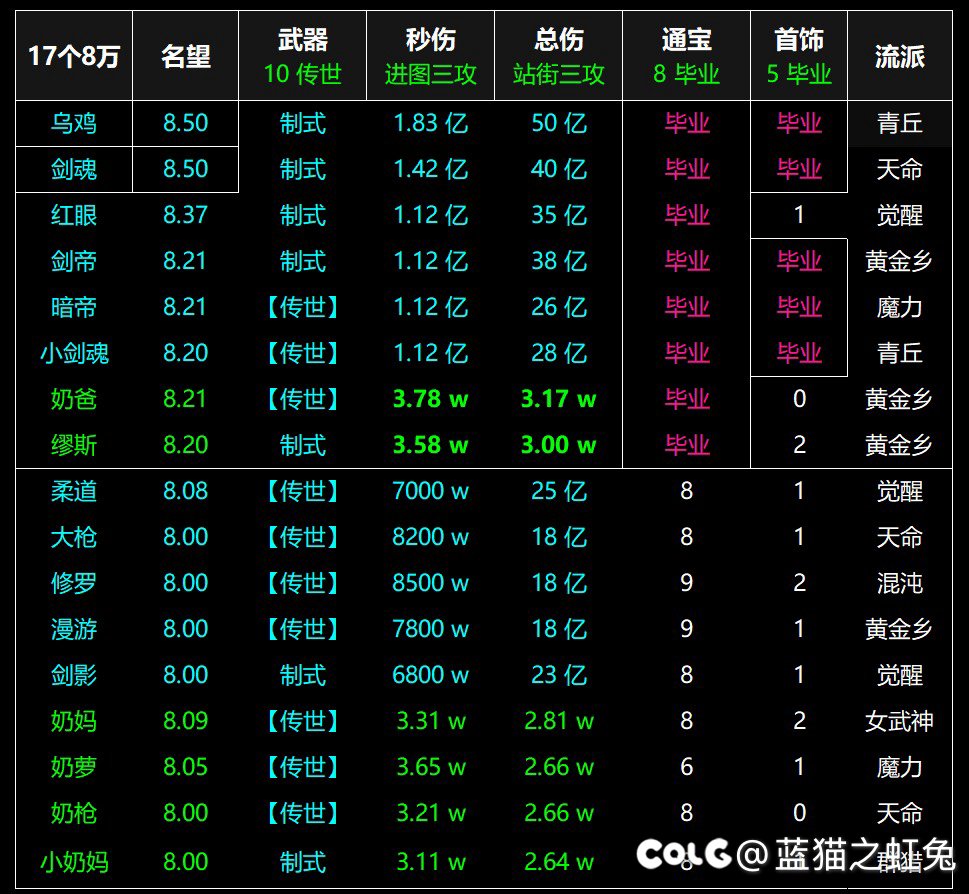The height and width of the screenshot is (894, 969).
Task: Click the 17个8万 title cell
Action: pos(72,55)
